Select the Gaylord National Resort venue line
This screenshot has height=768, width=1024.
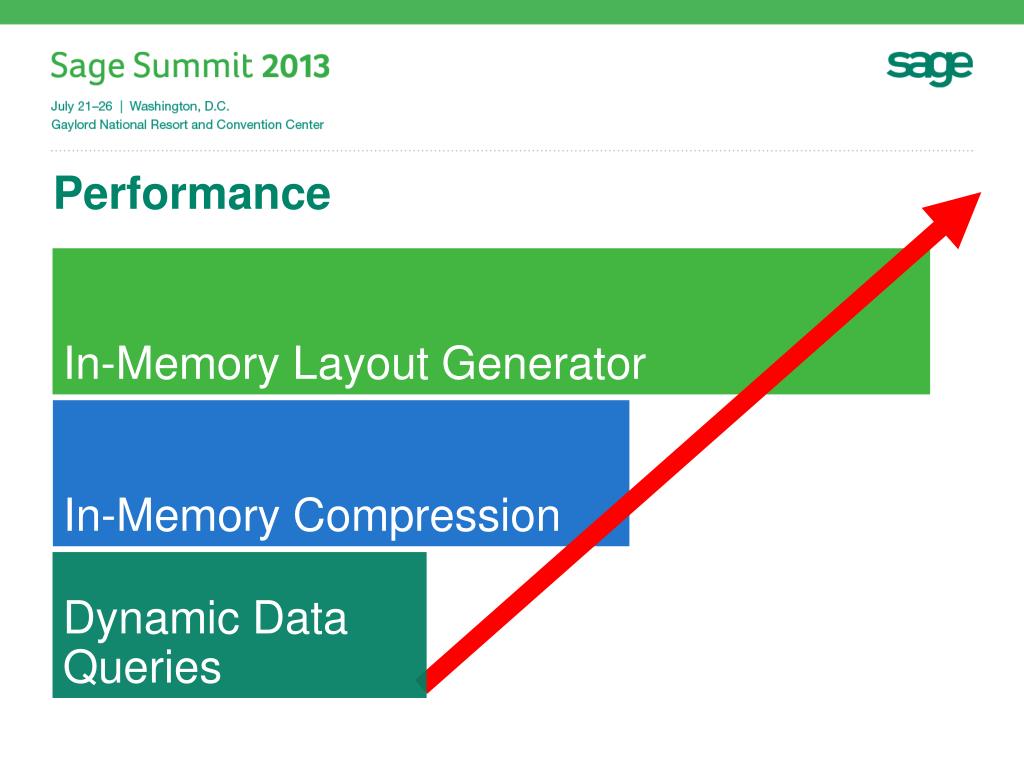(187, 125)
